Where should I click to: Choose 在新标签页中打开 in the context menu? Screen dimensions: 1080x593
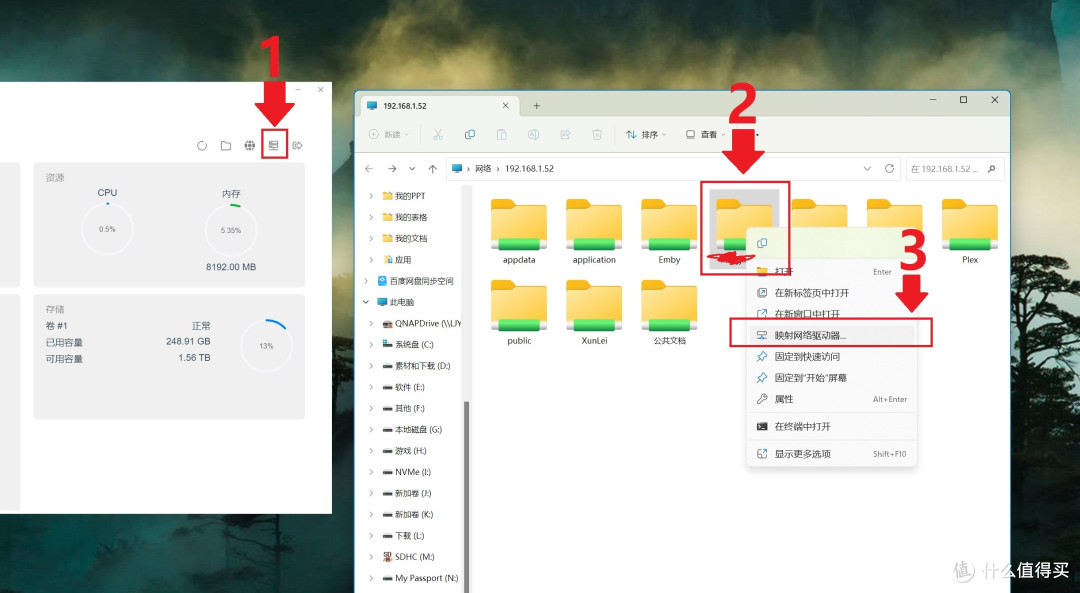[x=831, y=293]
